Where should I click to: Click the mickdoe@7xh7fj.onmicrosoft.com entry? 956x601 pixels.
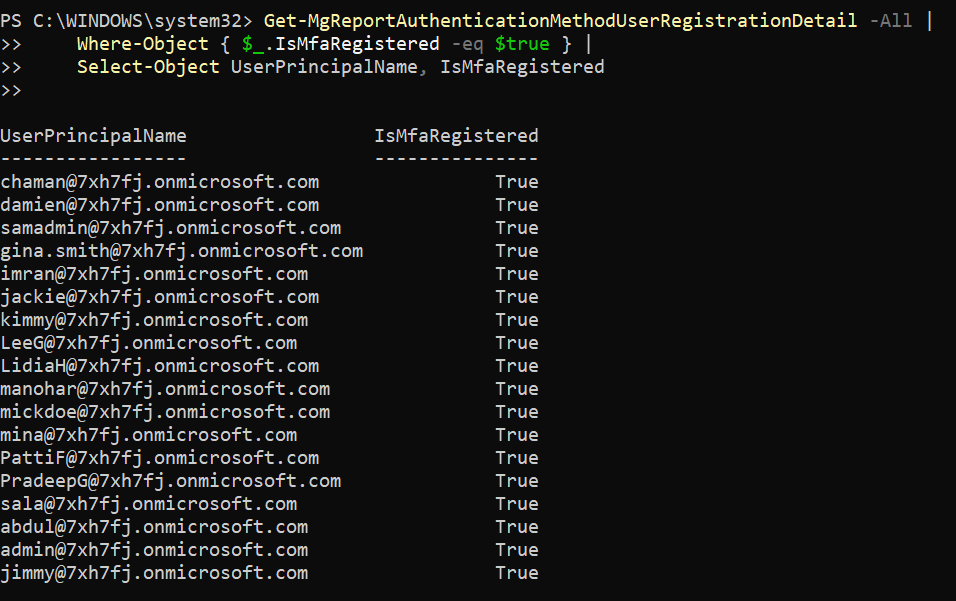pos(165,412)
